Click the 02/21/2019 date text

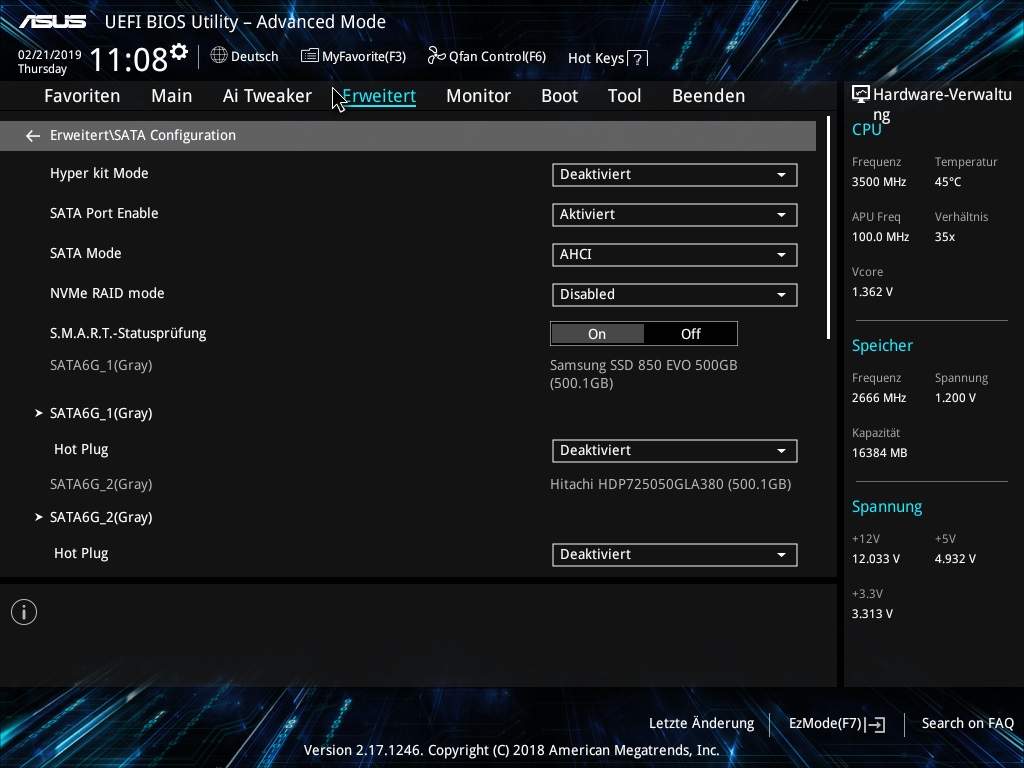coord(50,55)
